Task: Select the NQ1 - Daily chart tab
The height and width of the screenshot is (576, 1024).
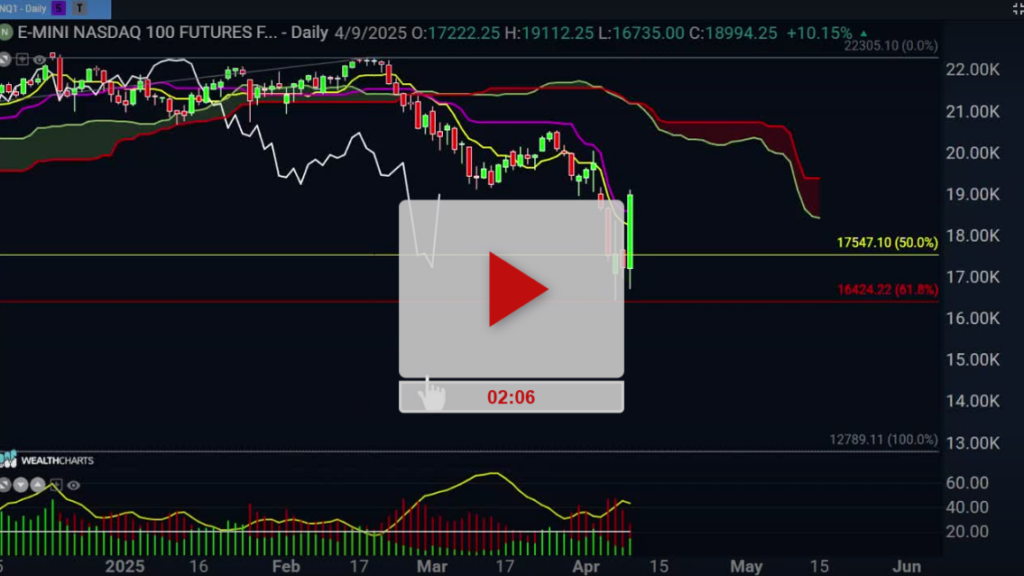Action: pos(24,8)
